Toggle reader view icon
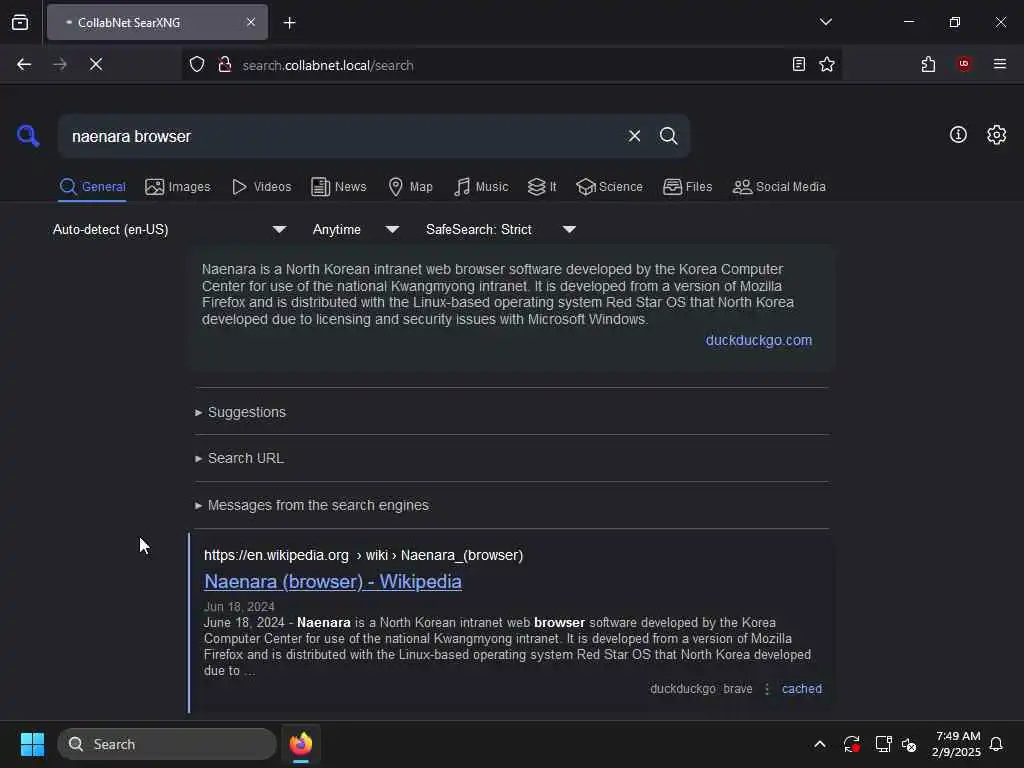 coord(799,65)
